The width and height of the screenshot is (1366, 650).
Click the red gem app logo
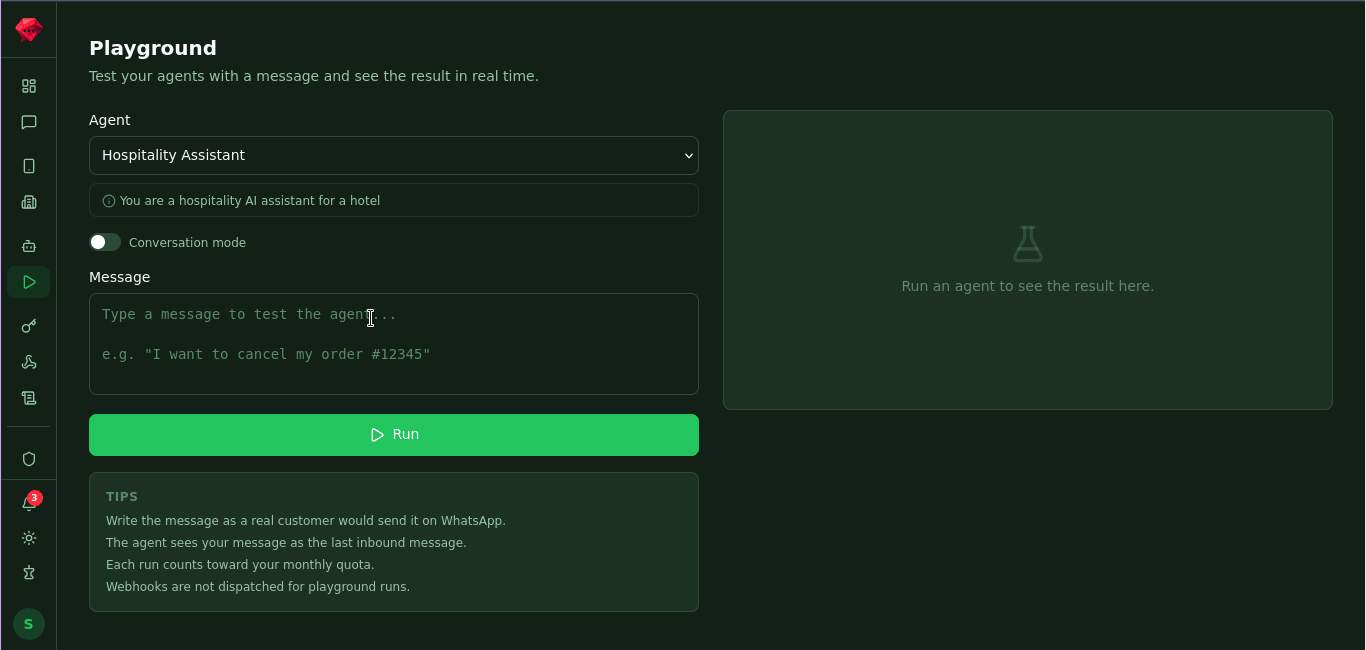[x=28, y=29]
